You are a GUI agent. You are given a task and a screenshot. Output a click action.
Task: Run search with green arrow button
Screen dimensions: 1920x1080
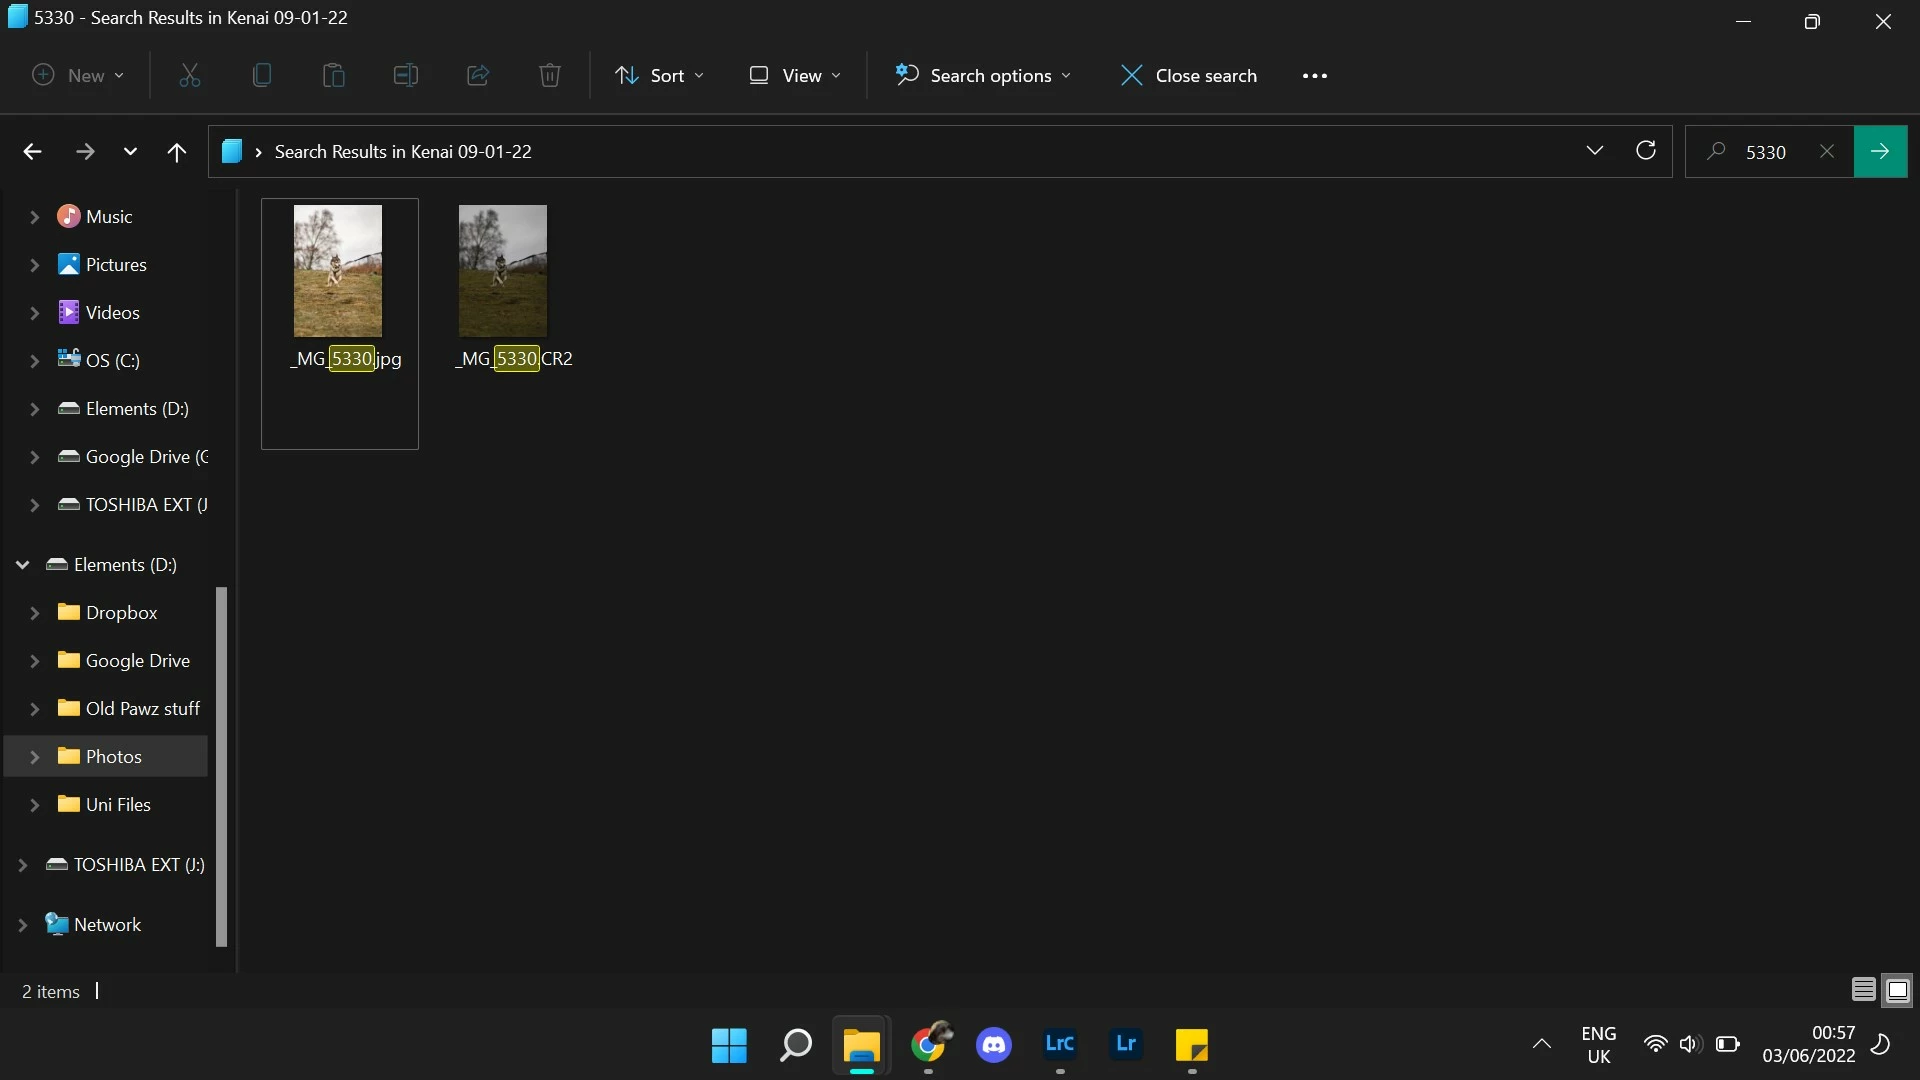tap(1880, 151)
